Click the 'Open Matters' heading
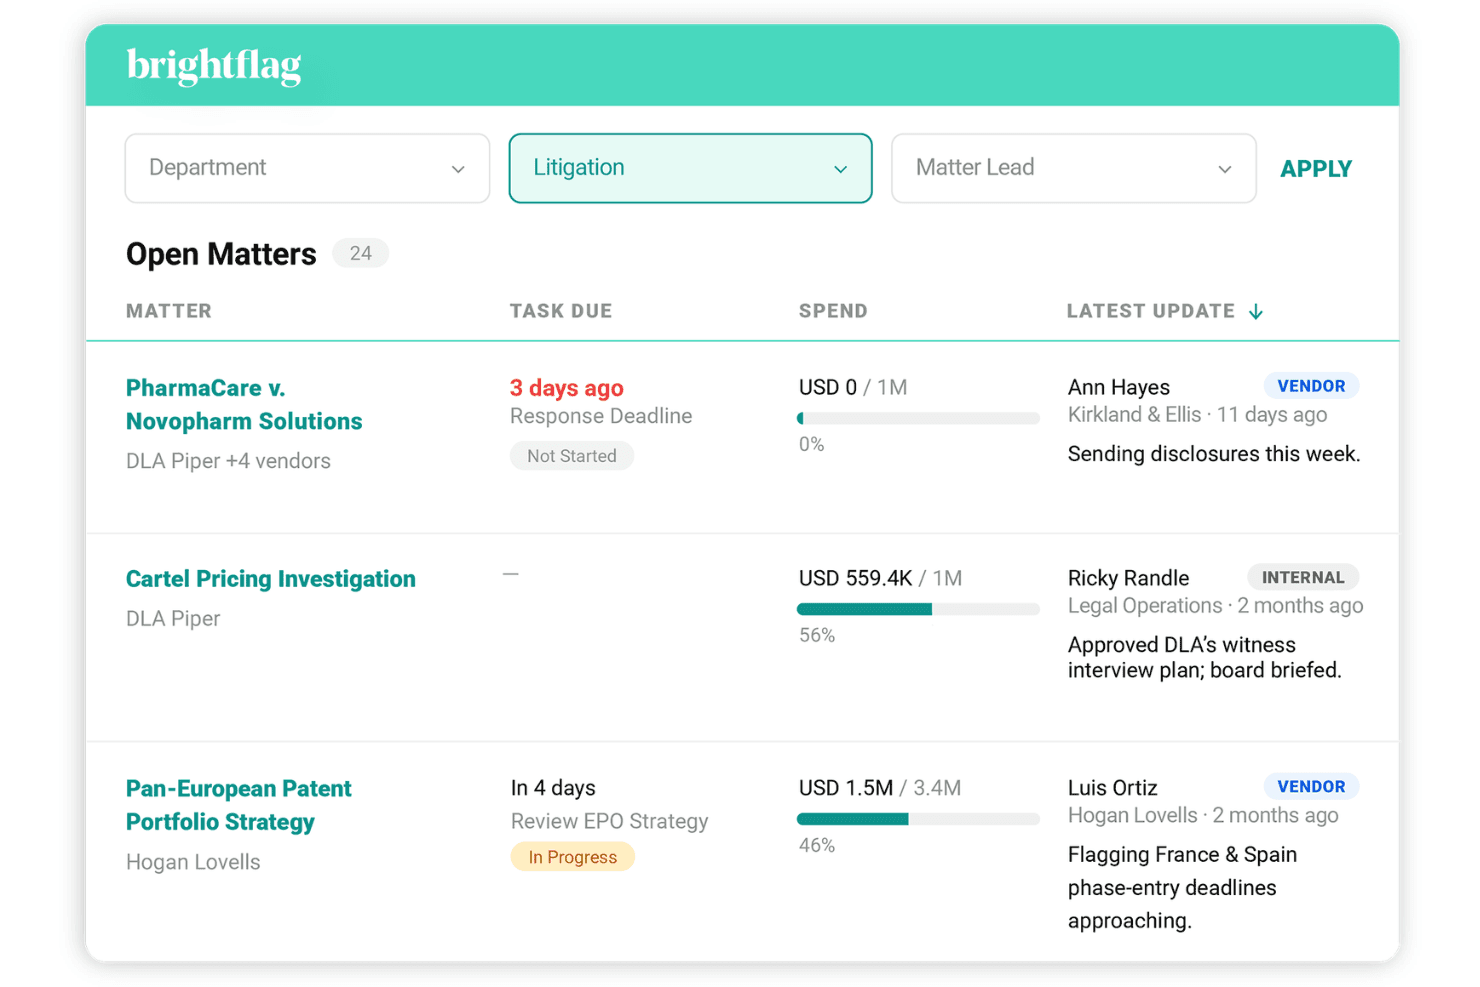 (221, 254)
